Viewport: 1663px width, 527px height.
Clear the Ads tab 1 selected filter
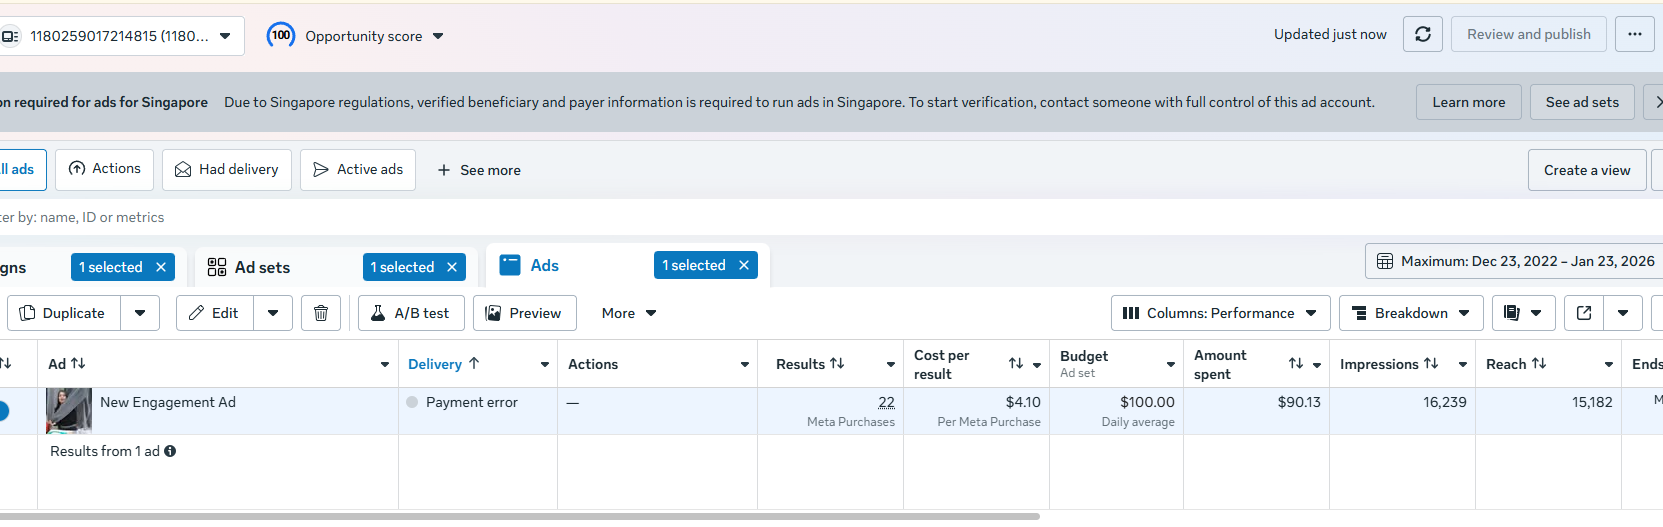(744, 265)
